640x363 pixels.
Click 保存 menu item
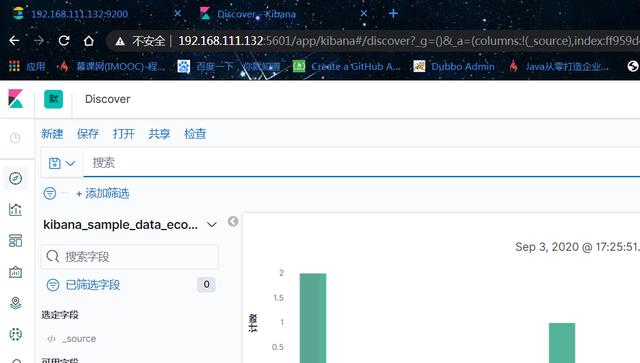(88, 134)
